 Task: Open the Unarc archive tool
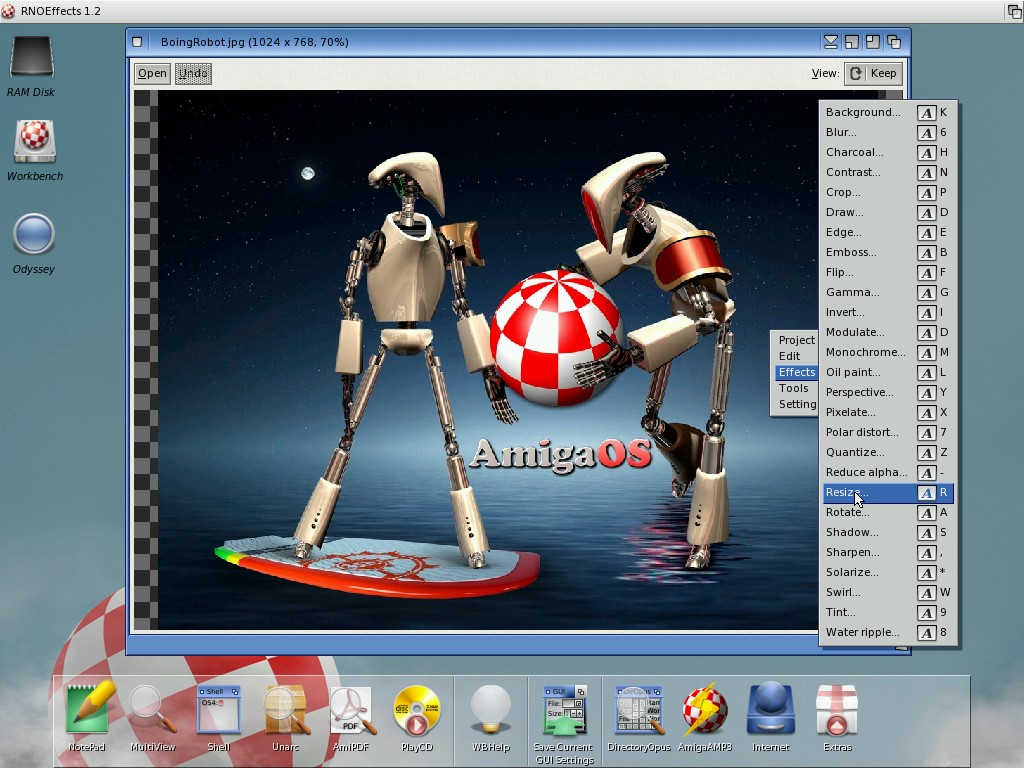(285, 710)
